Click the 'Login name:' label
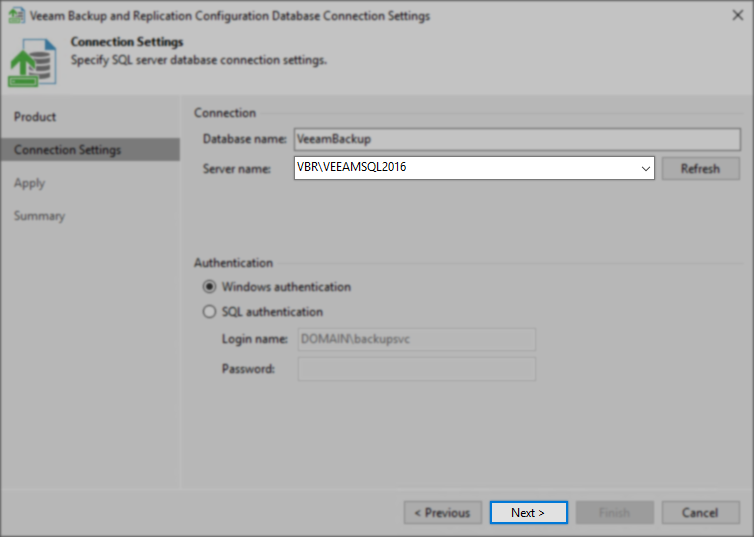Viewport: 754px width, 537px height. pos(255,339)
